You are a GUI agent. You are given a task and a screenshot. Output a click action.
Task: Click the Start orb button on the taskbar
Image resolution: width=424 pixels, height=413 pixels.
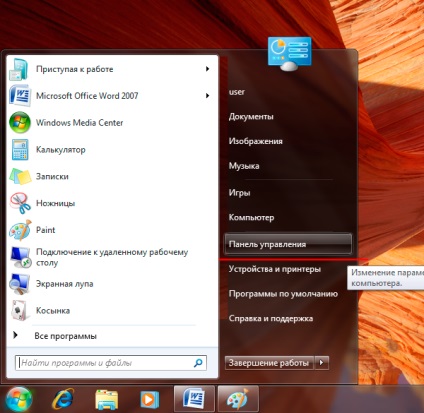click(19, 399)
